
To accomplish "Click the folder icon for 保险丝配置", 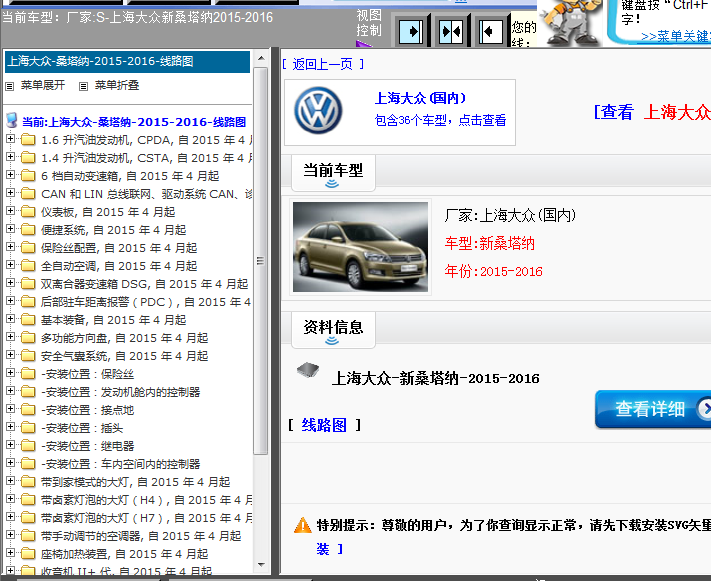I will 28,248.
